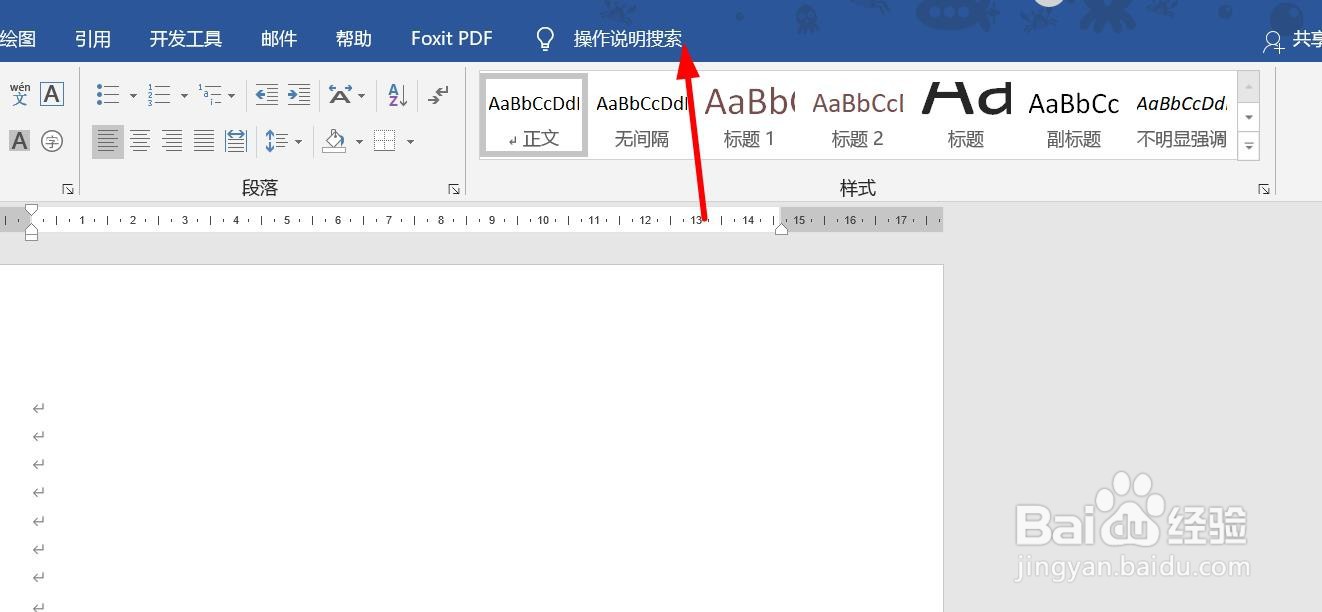Viewport: 1322px width, 612px height.
Task: Click the Asian layout icon
Action: [340, 95]
